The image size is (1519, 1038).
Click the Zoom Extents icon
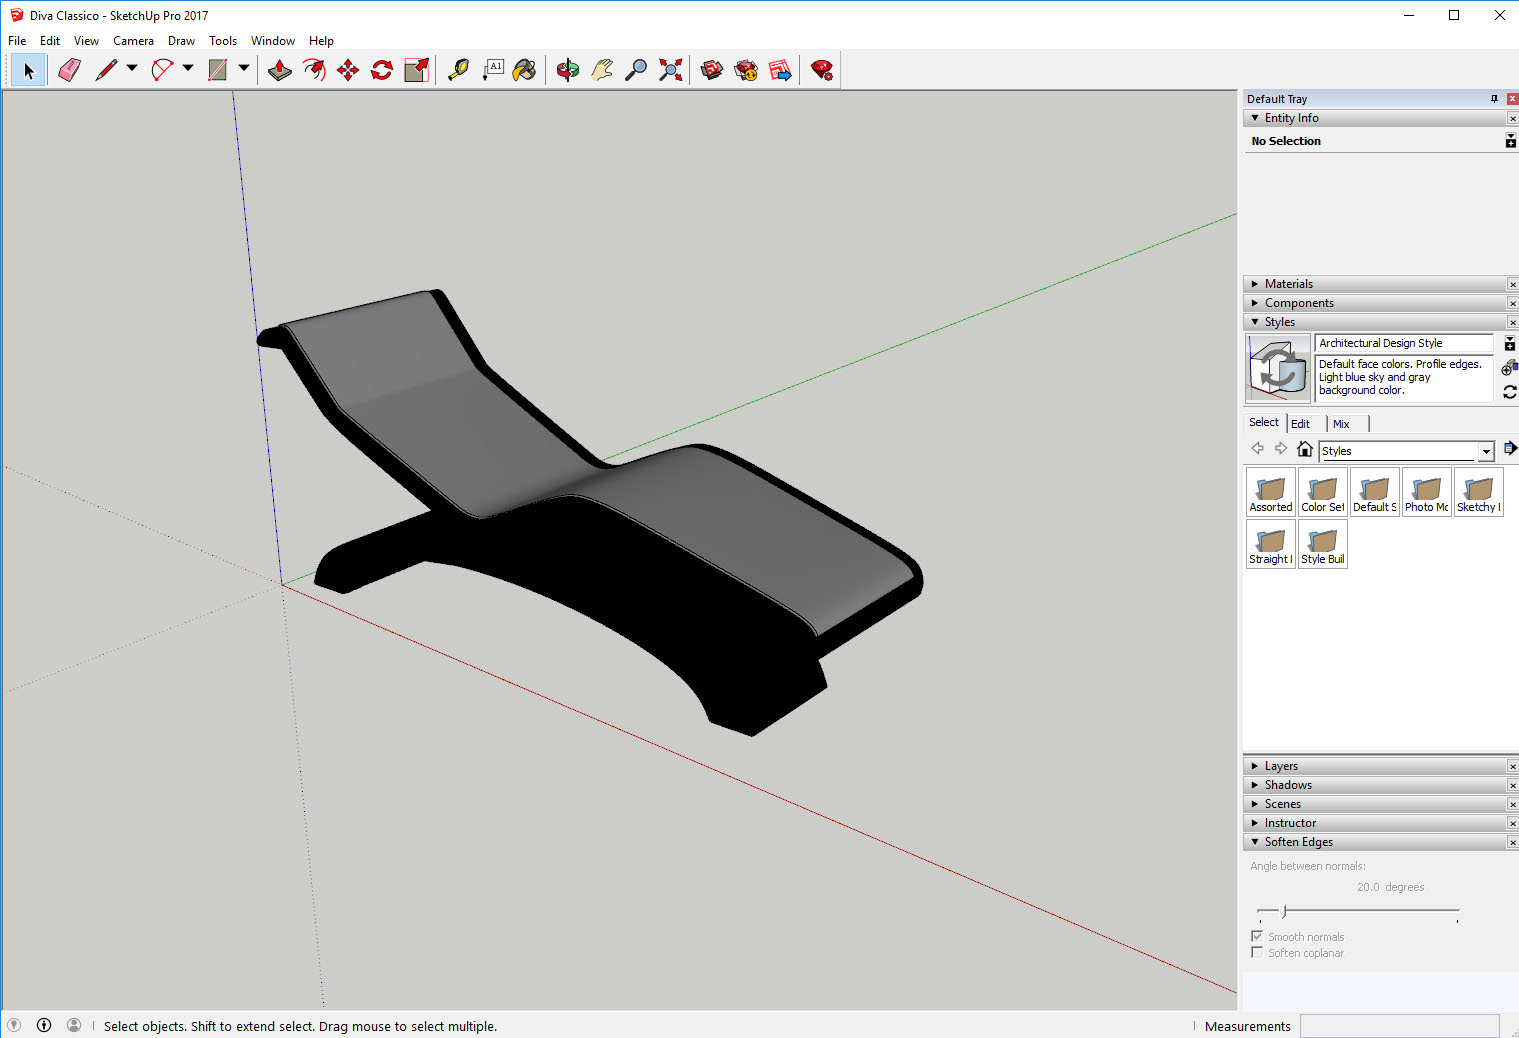point(671,70)
